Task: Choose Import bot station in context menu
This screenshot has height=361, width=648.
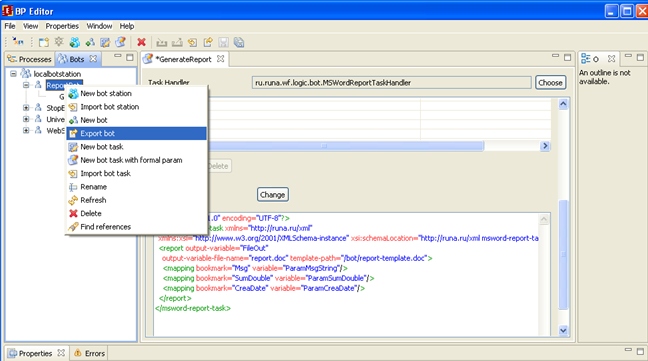Action: [136, 107]
